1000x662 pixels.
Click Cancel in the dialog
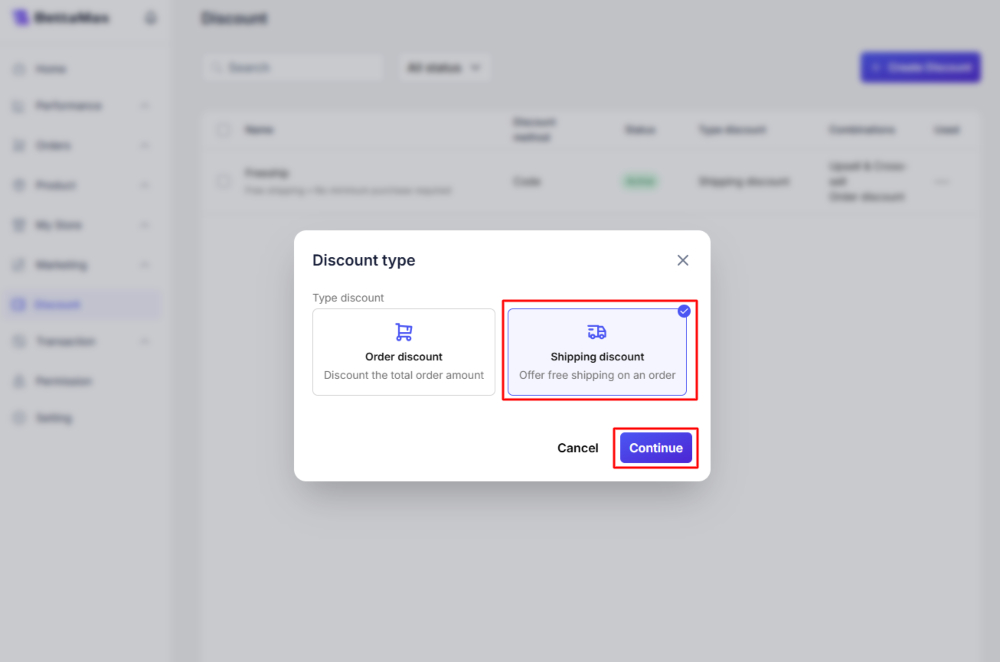coord(578,448)
